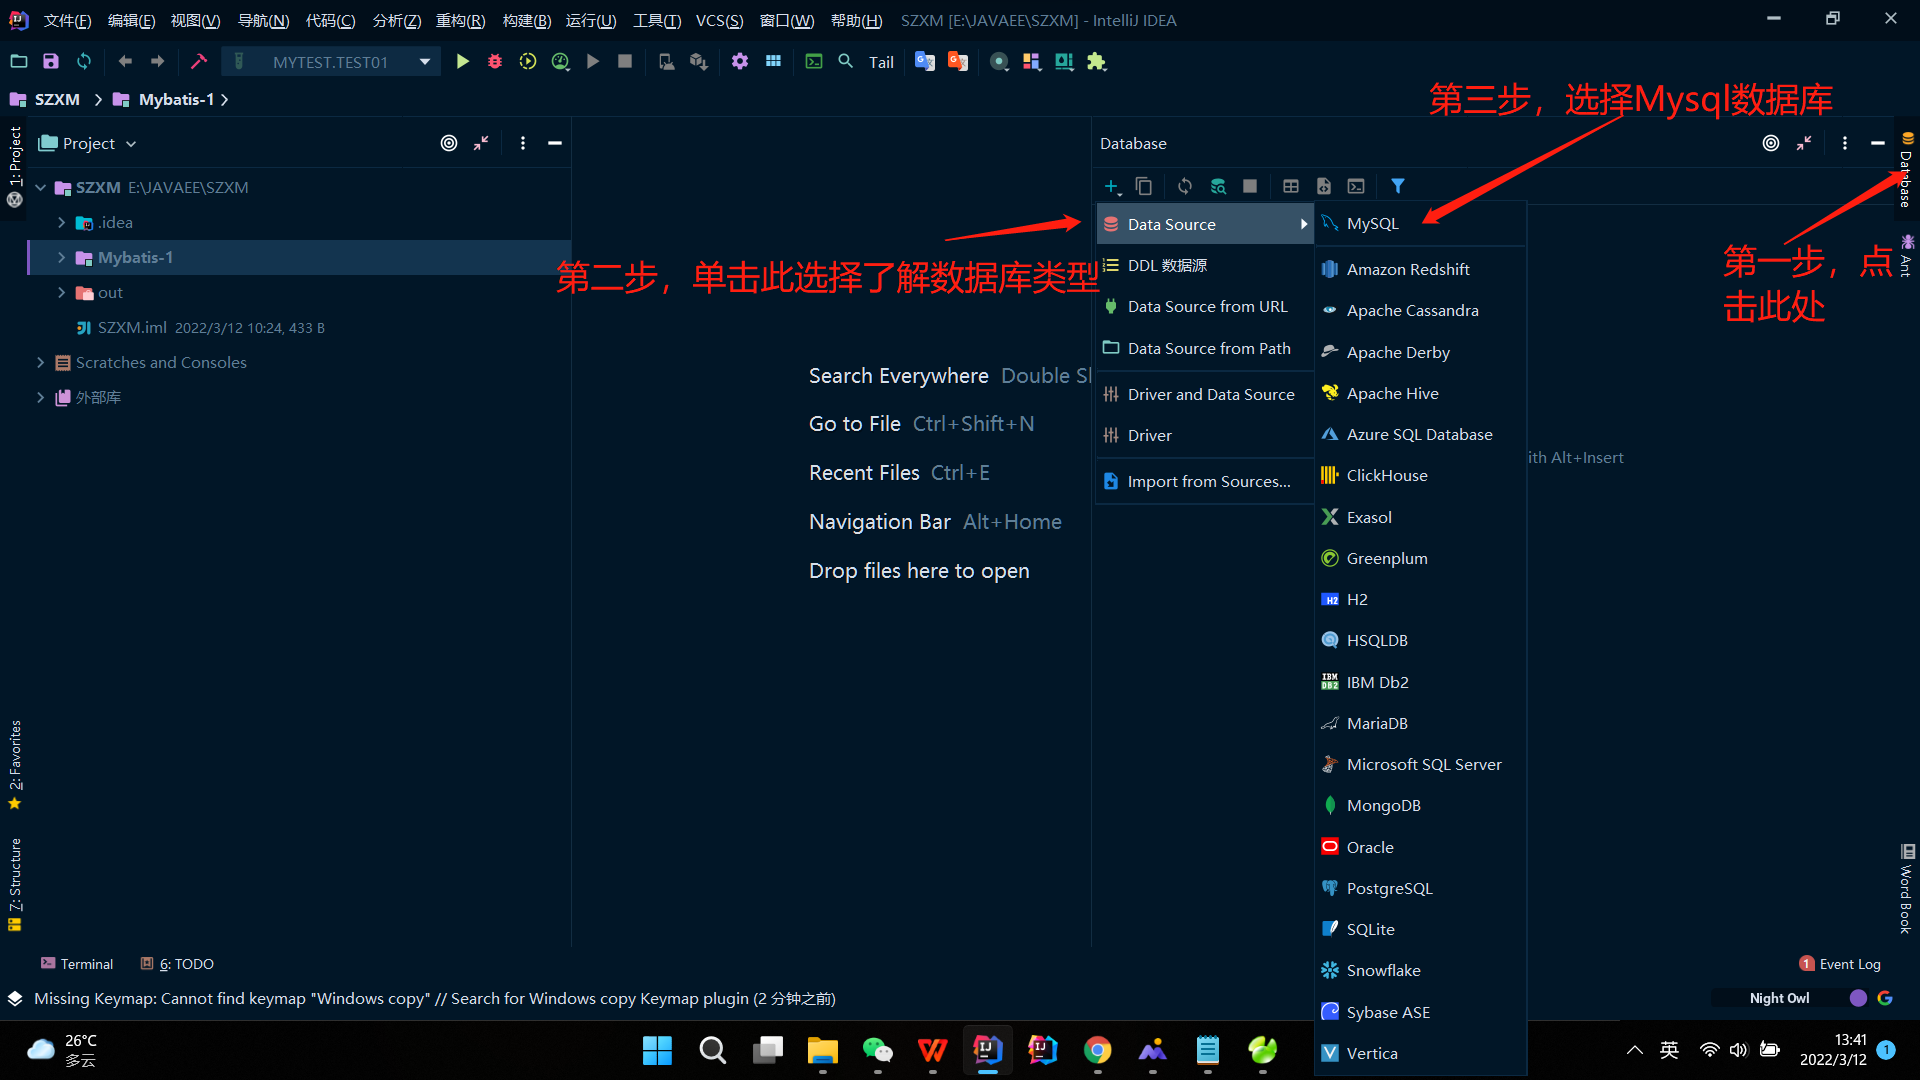
Task: Click Data Source from URL entry
Action: [1205, 306]
